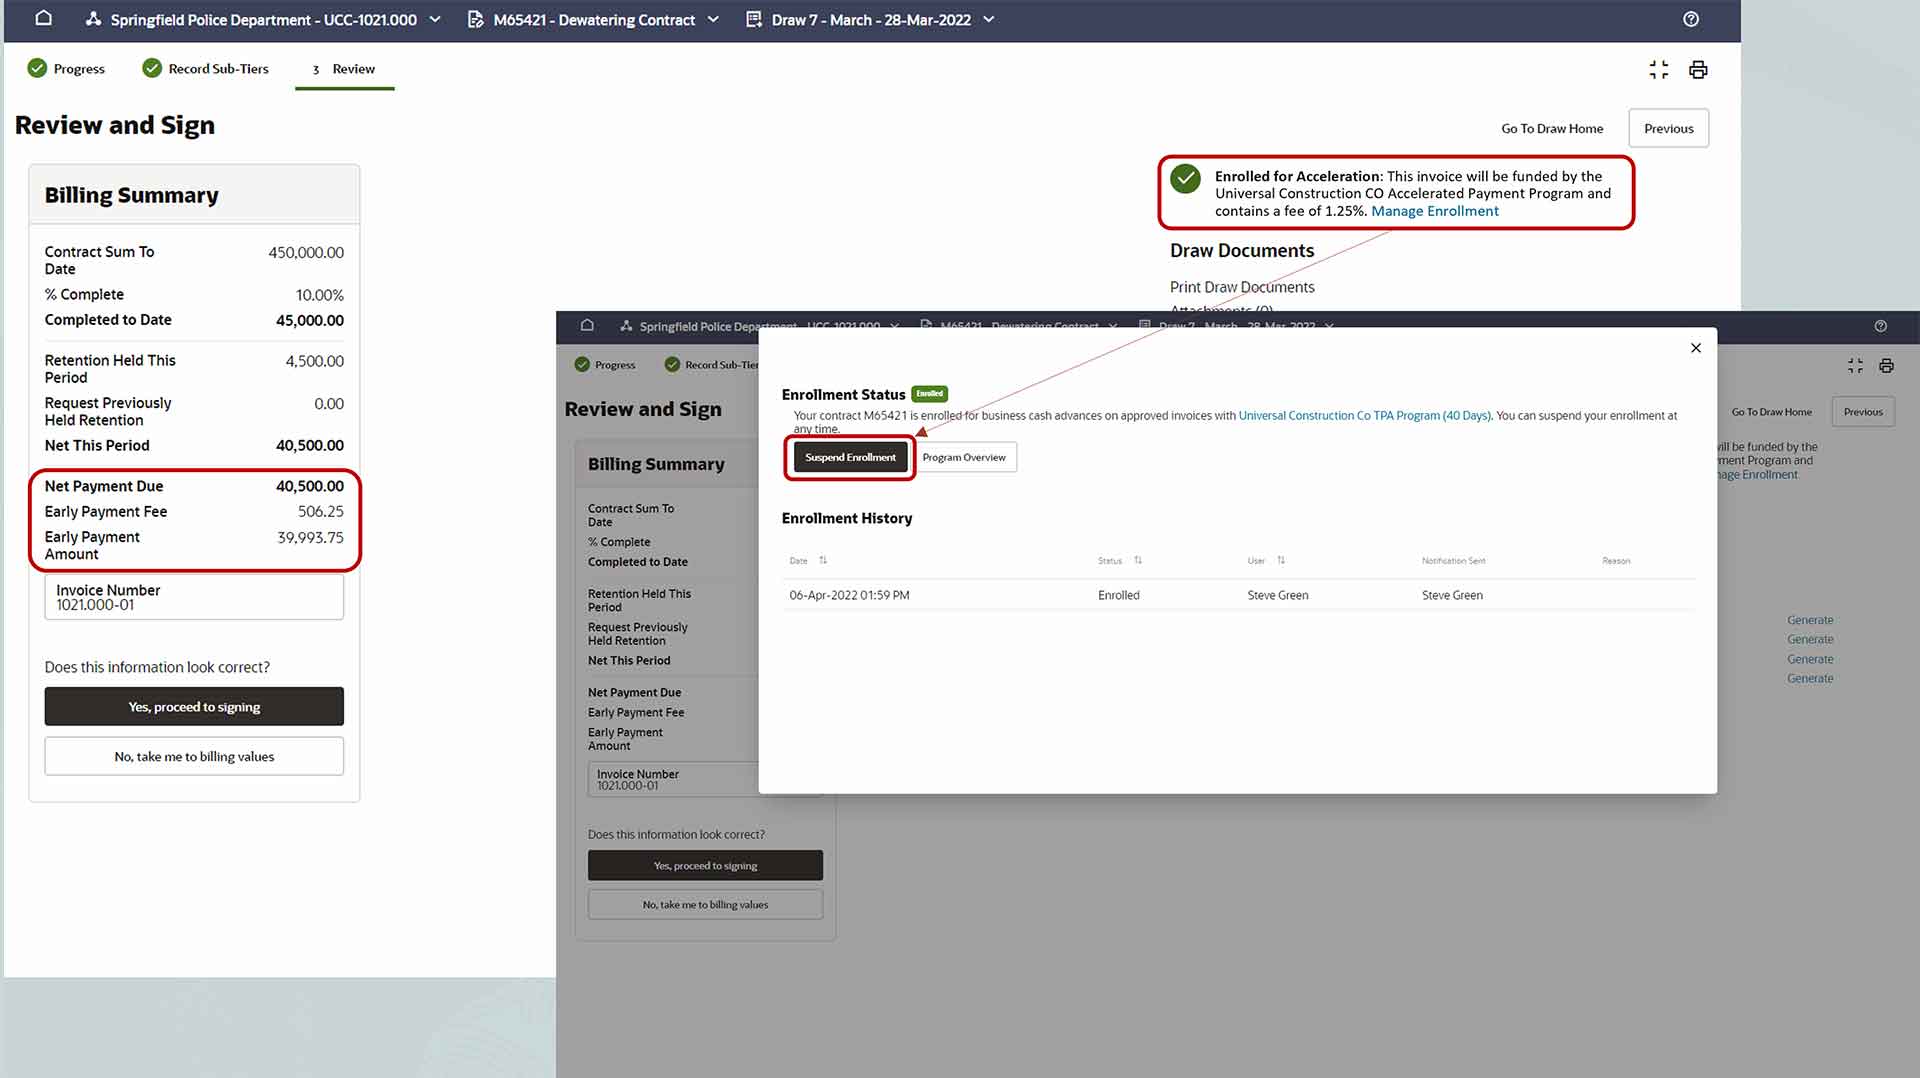Sort enrollment history by User column
1920x1078 pixels.
1280,561
